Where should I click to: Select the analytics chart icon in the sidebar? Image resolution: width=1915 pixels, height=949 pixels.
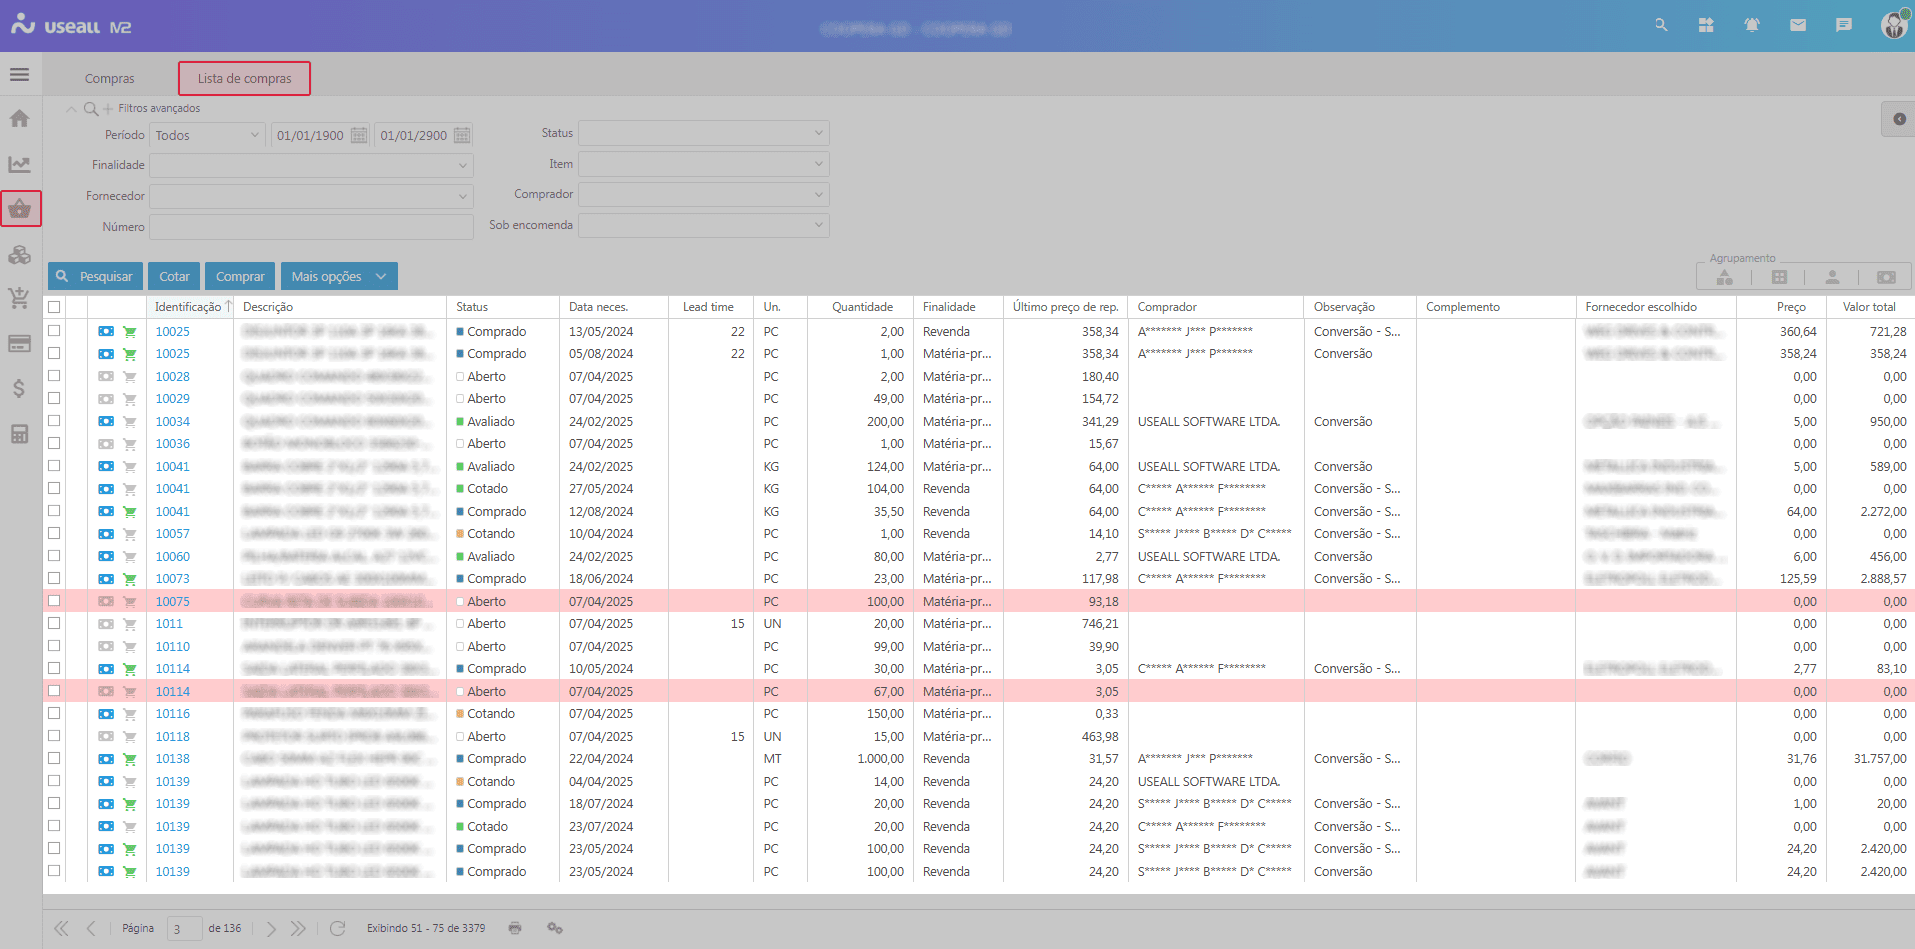19,163
